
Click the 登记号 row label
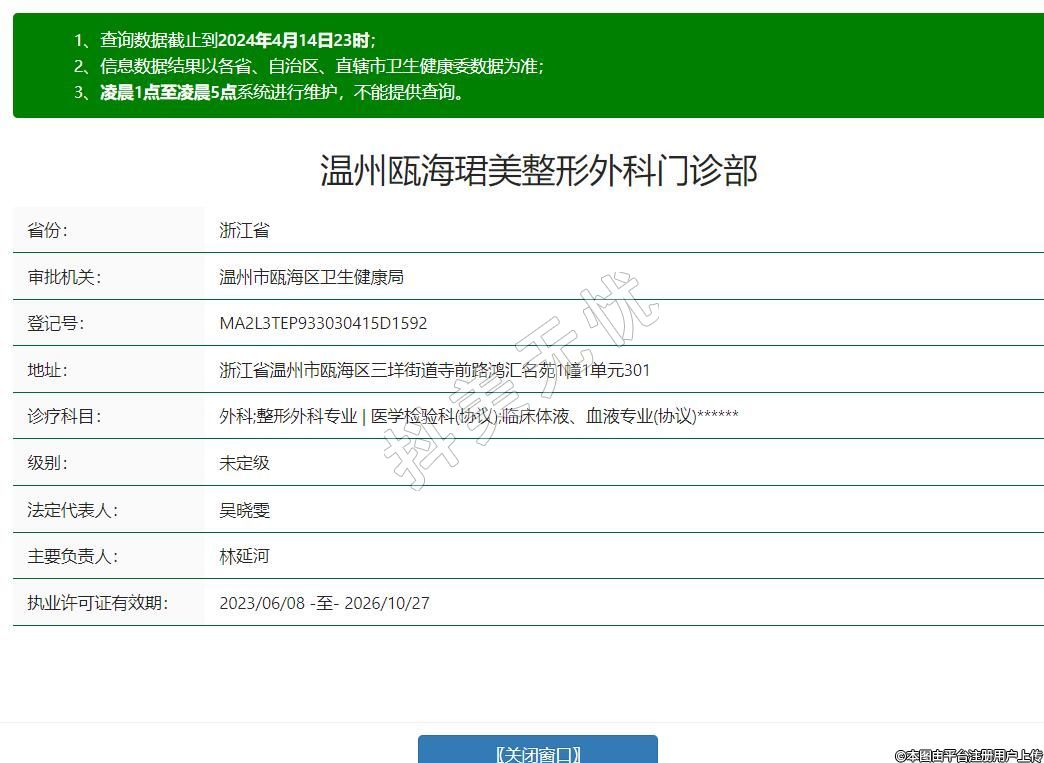pos(56,324)
